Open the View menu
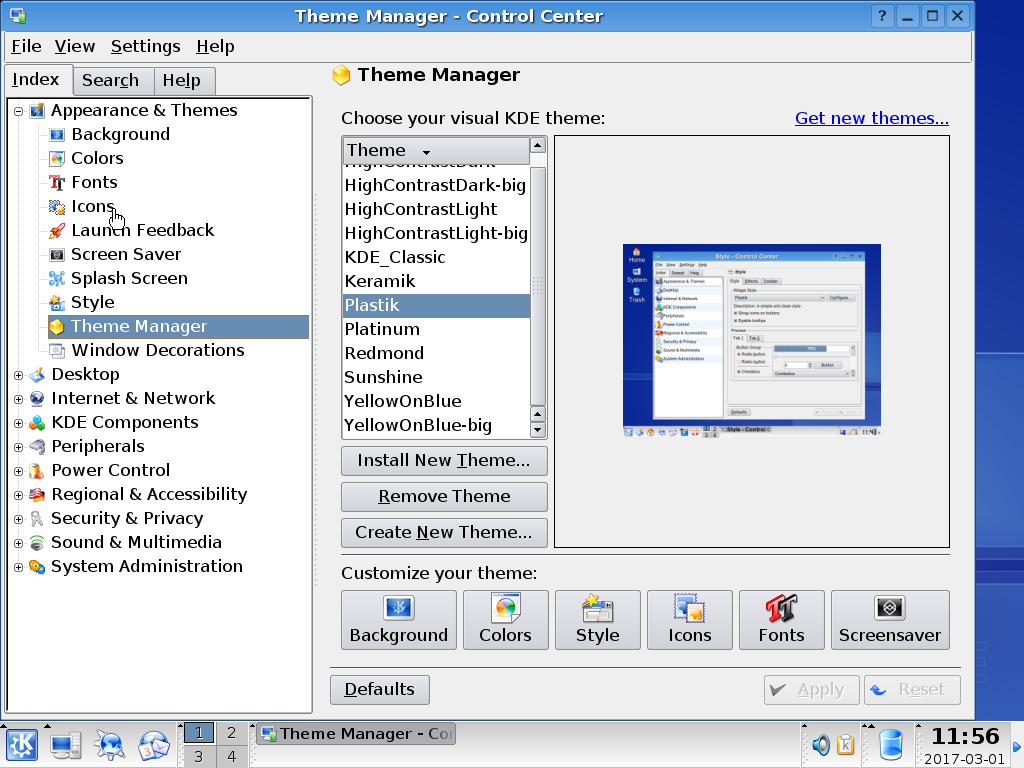 pyautogui.click(x=74, y=46)
